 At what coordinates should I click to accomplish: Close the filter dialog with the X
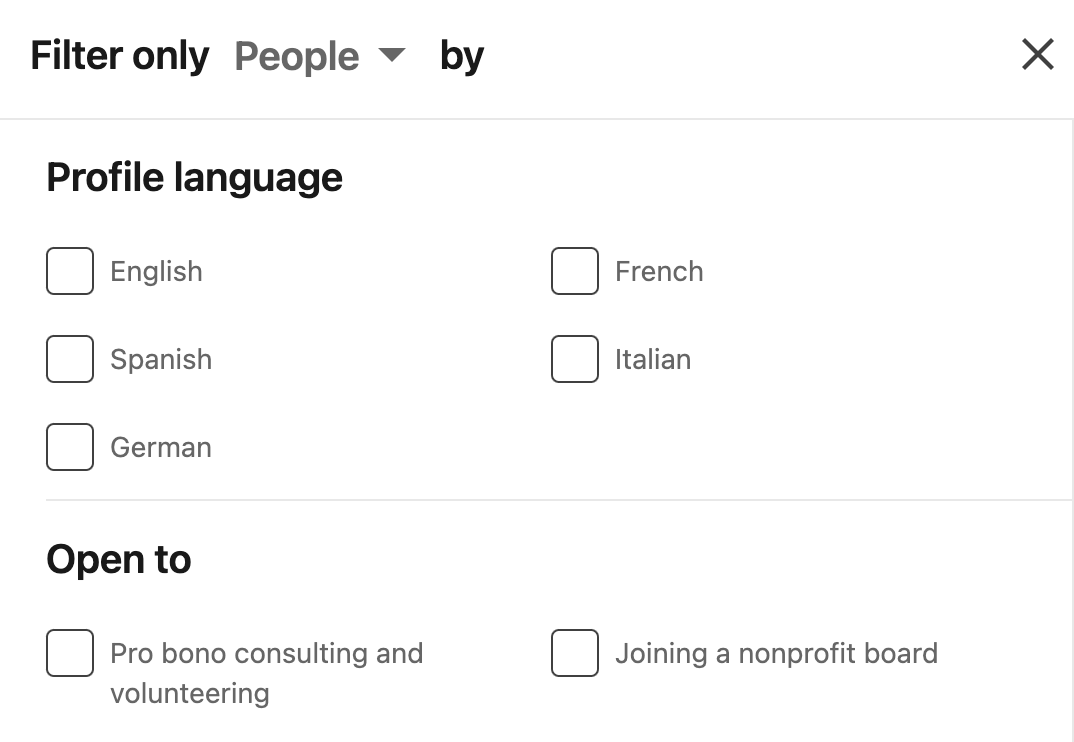[1037, 55]
